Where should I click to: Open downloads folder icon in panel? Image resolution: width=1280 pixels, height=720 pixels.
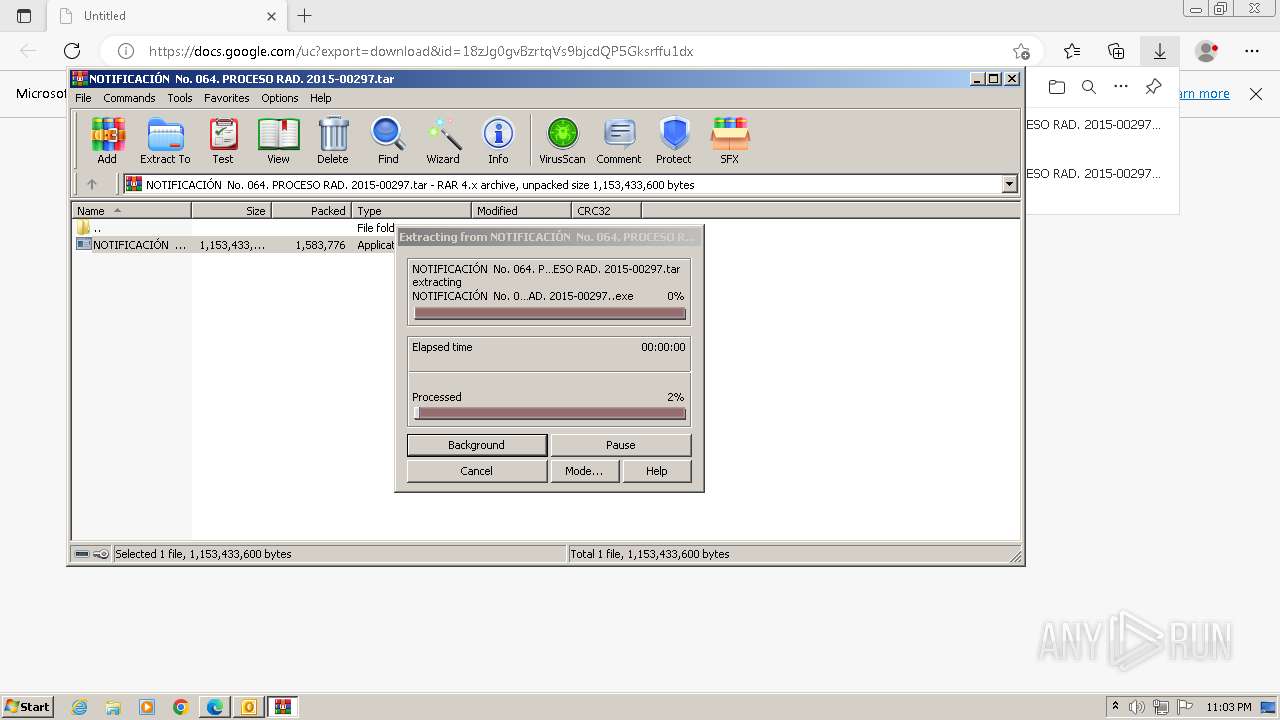(1057, 87)
